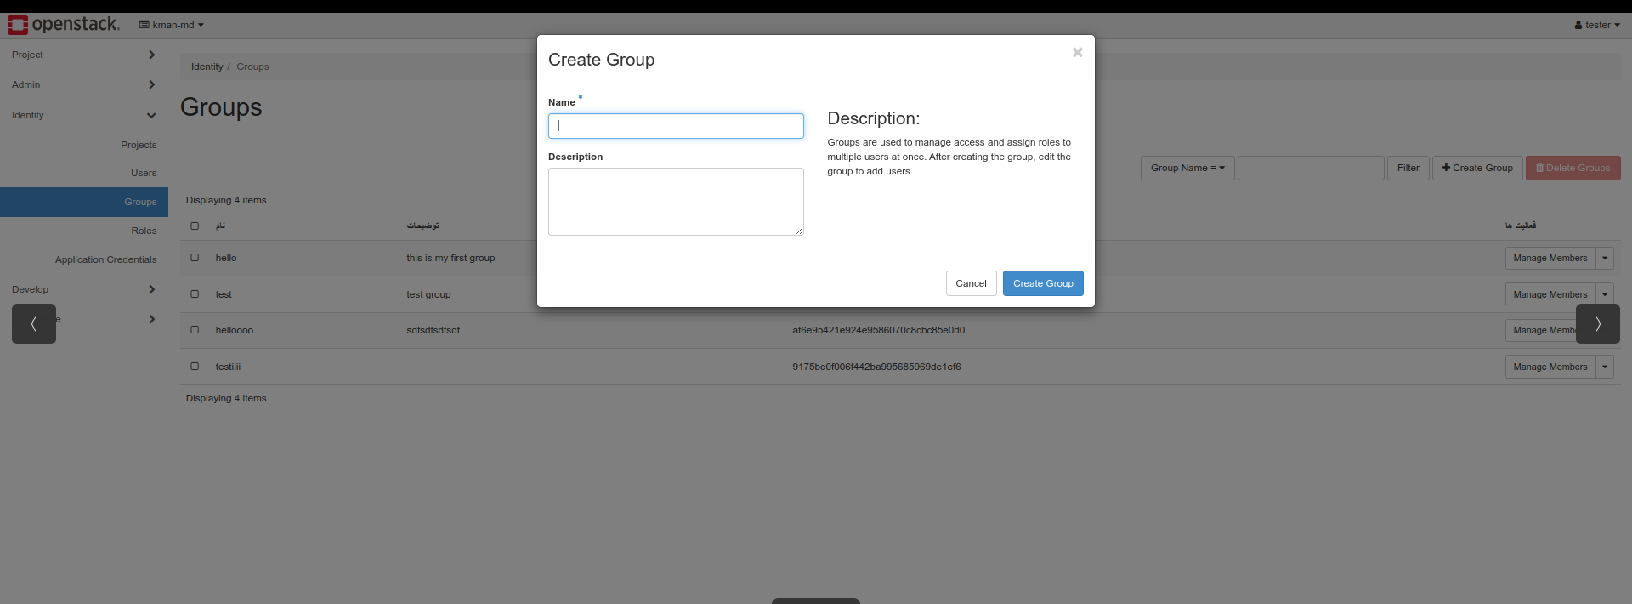The image size is (1632, 604).
Task: Click the Groups breadcrumb link
Action: [x=253, y=67]
